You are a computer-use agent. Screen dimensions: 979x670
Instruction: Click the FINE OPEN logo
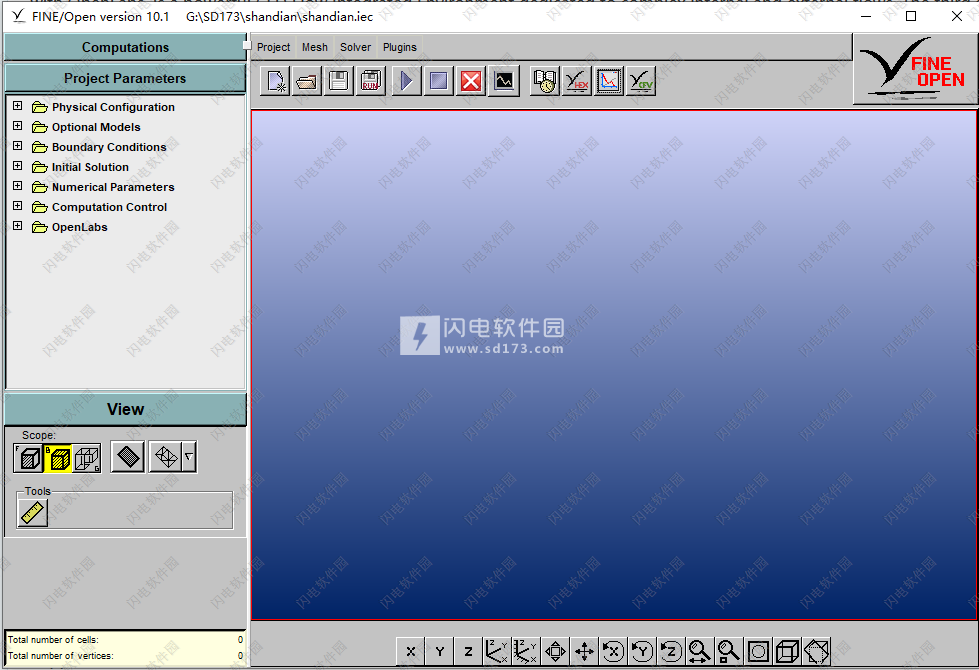914,69
